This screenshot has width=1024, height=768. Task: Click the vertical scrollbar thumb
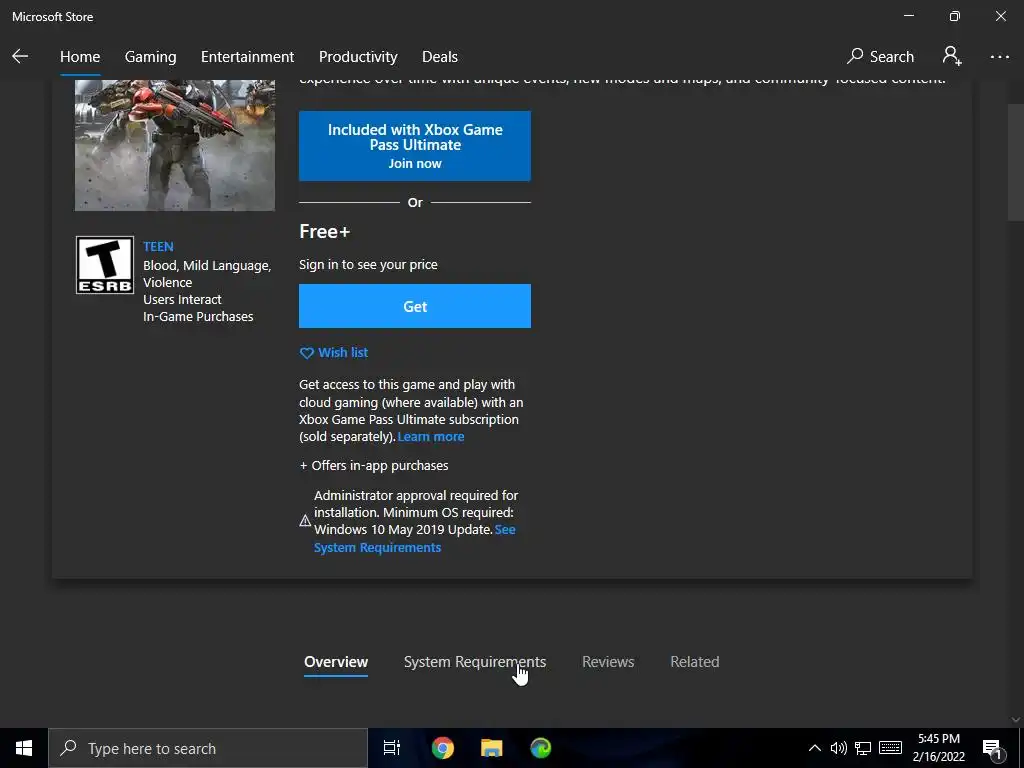click(x=1016, y=162)
